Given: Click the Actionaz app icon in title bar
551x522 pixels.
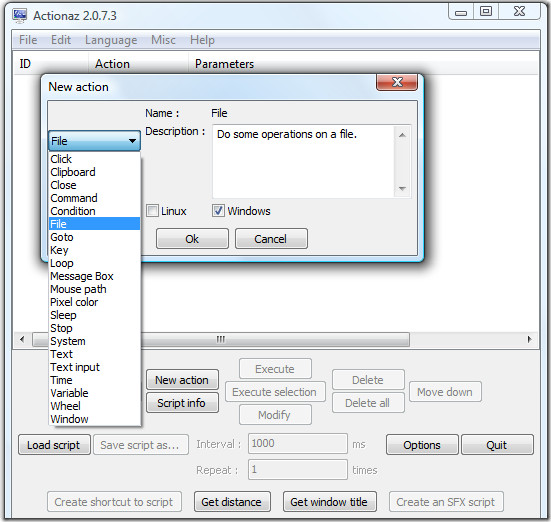Looking at the screenshot, I should [19, 15].
